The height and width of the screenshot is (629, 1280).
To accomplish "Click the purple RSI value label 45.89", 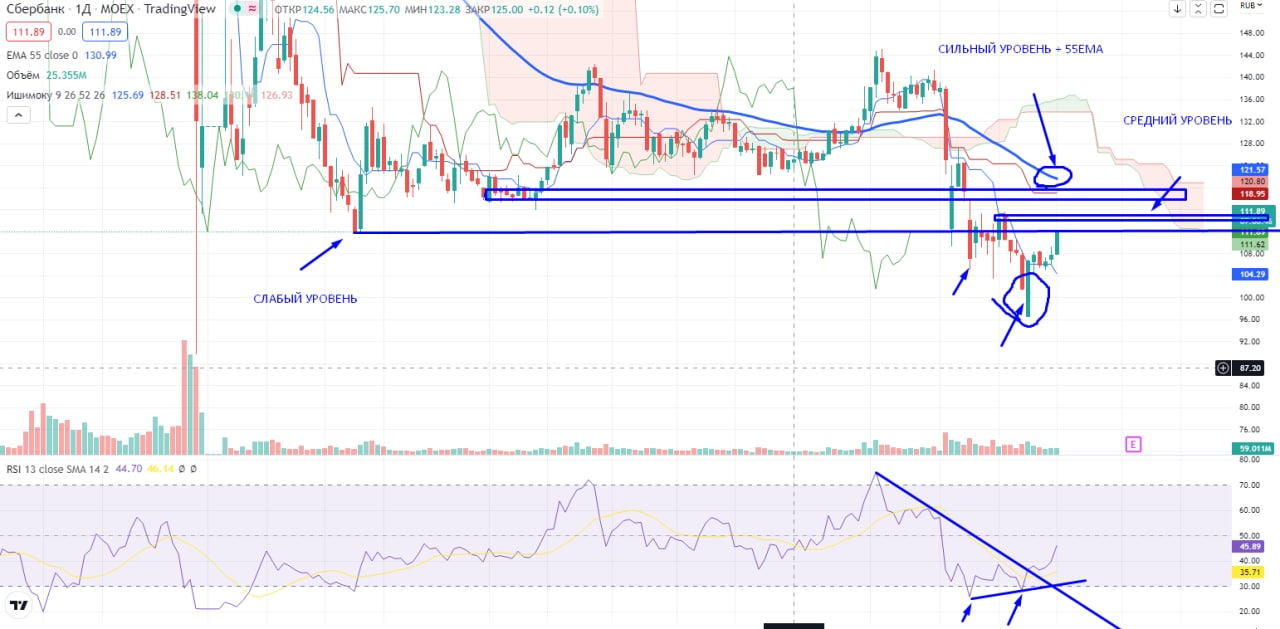I will tap(1252, 546).
